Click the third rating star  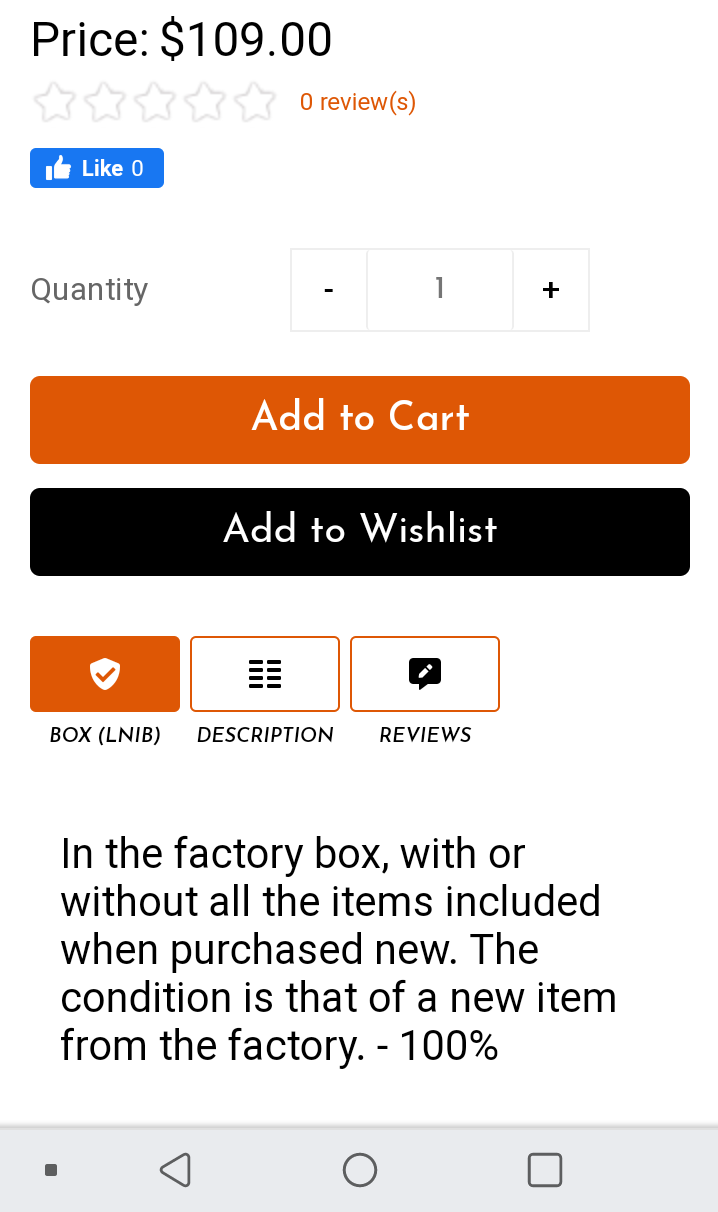tap(155, 102)
